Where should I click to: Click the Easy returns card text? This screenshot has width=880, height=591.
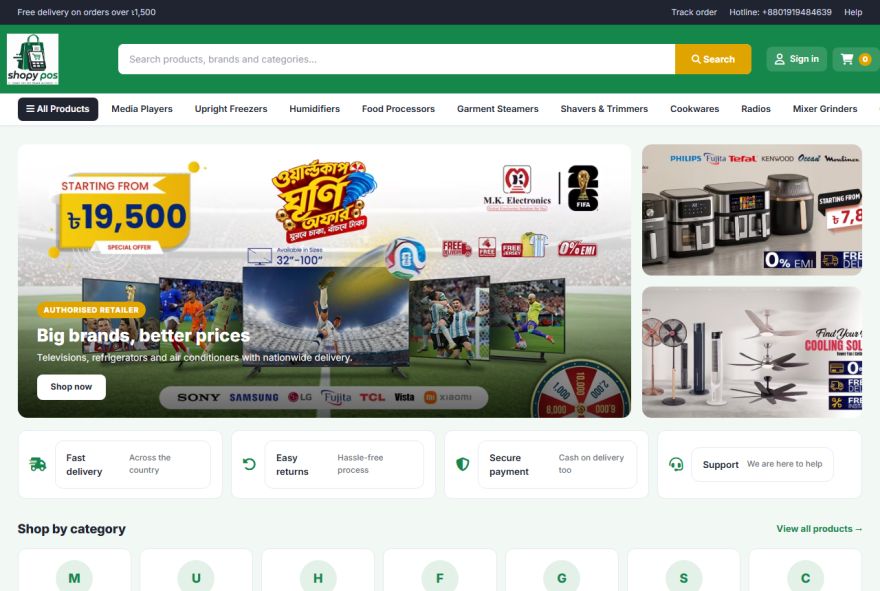click(x=292, y=465)
